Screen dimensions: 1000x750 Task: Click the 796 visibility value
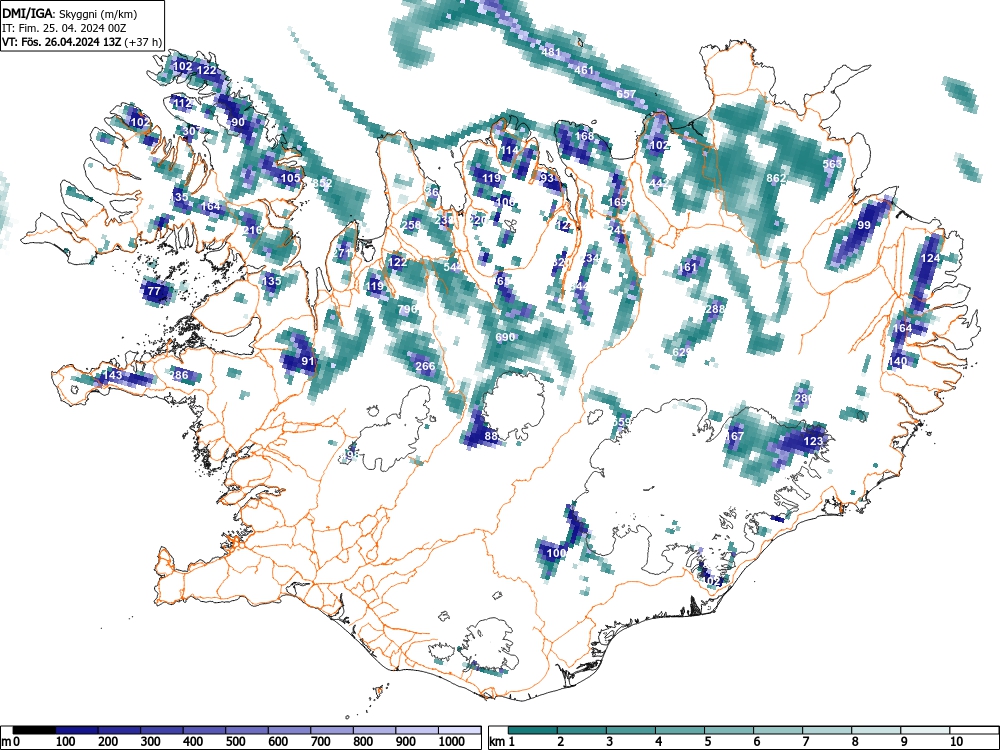[408, 309]
